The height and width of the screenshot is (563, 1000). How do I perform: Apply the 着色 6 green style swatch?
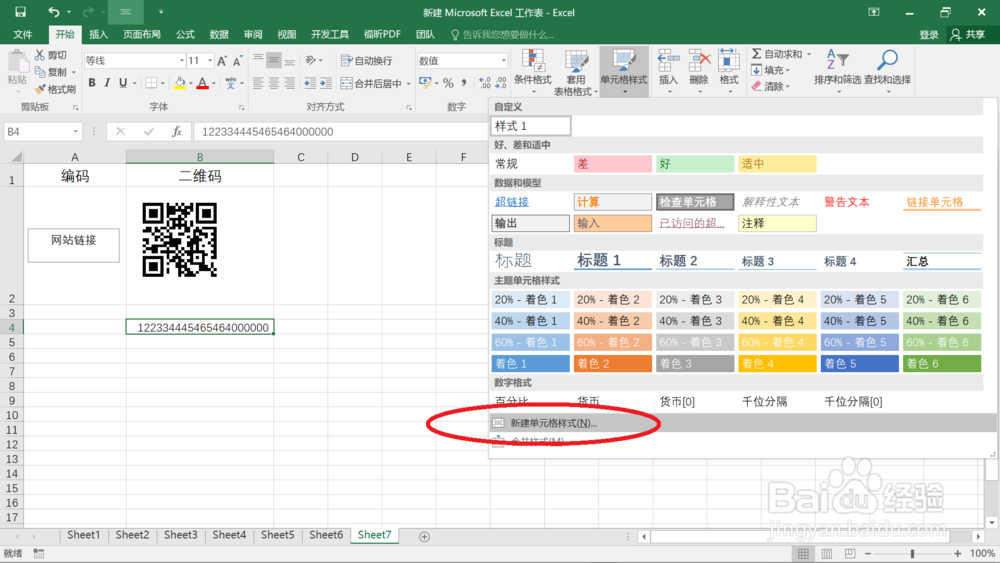942,363
